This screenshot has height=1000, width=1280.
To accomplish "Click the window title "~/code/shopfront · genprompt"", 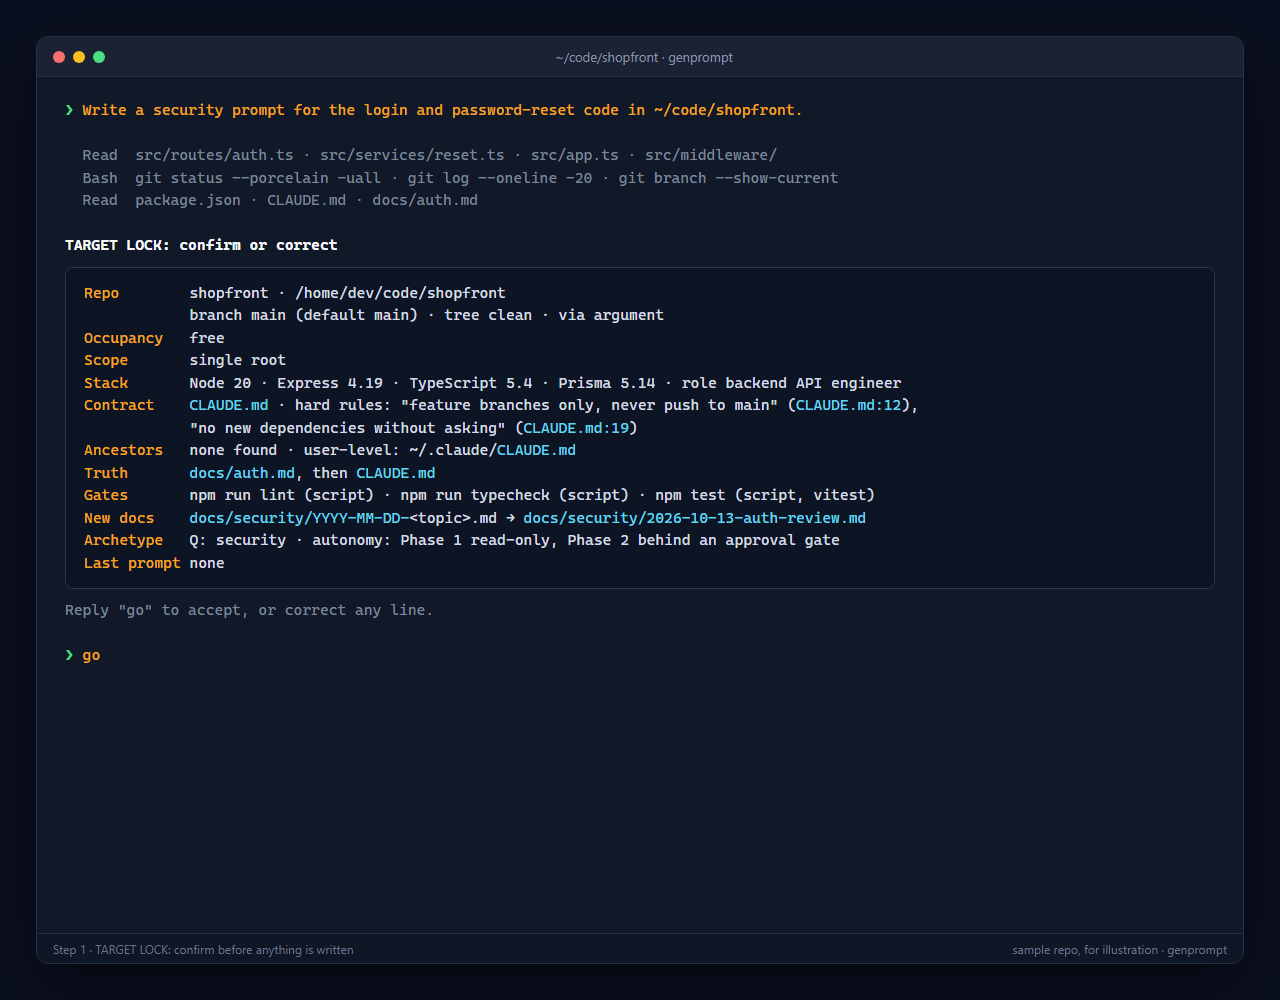I will tap(644, 58).
